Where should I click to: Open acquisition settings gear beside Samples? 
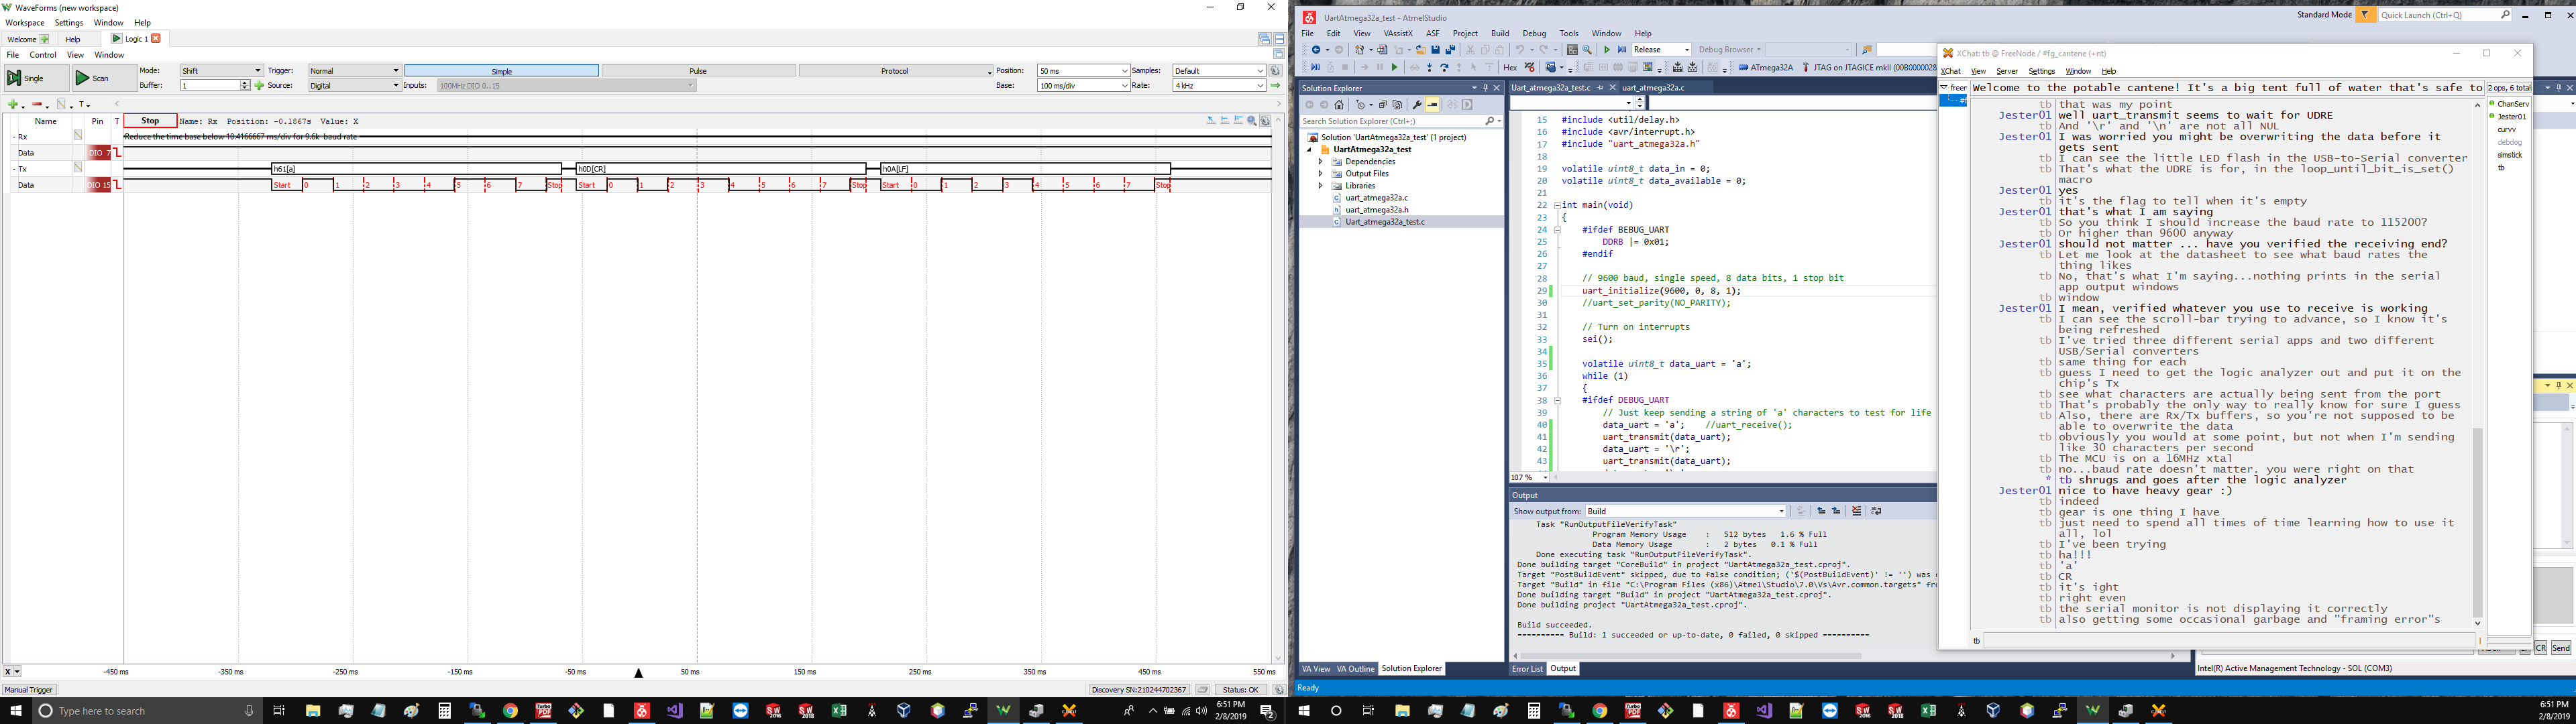coord(1276,71)
